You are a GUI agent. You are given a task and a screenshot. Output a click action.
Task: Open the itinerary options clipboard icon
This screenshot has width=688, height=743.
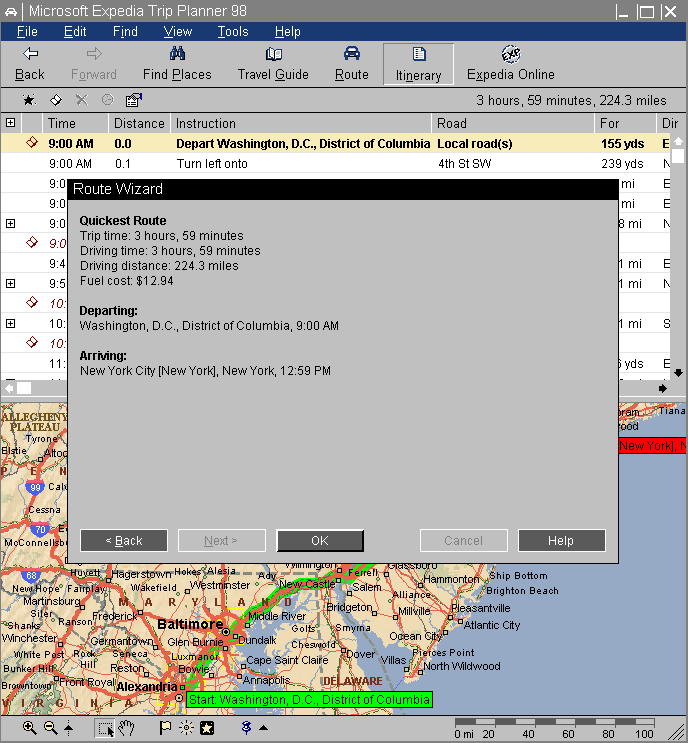[134, 100]
